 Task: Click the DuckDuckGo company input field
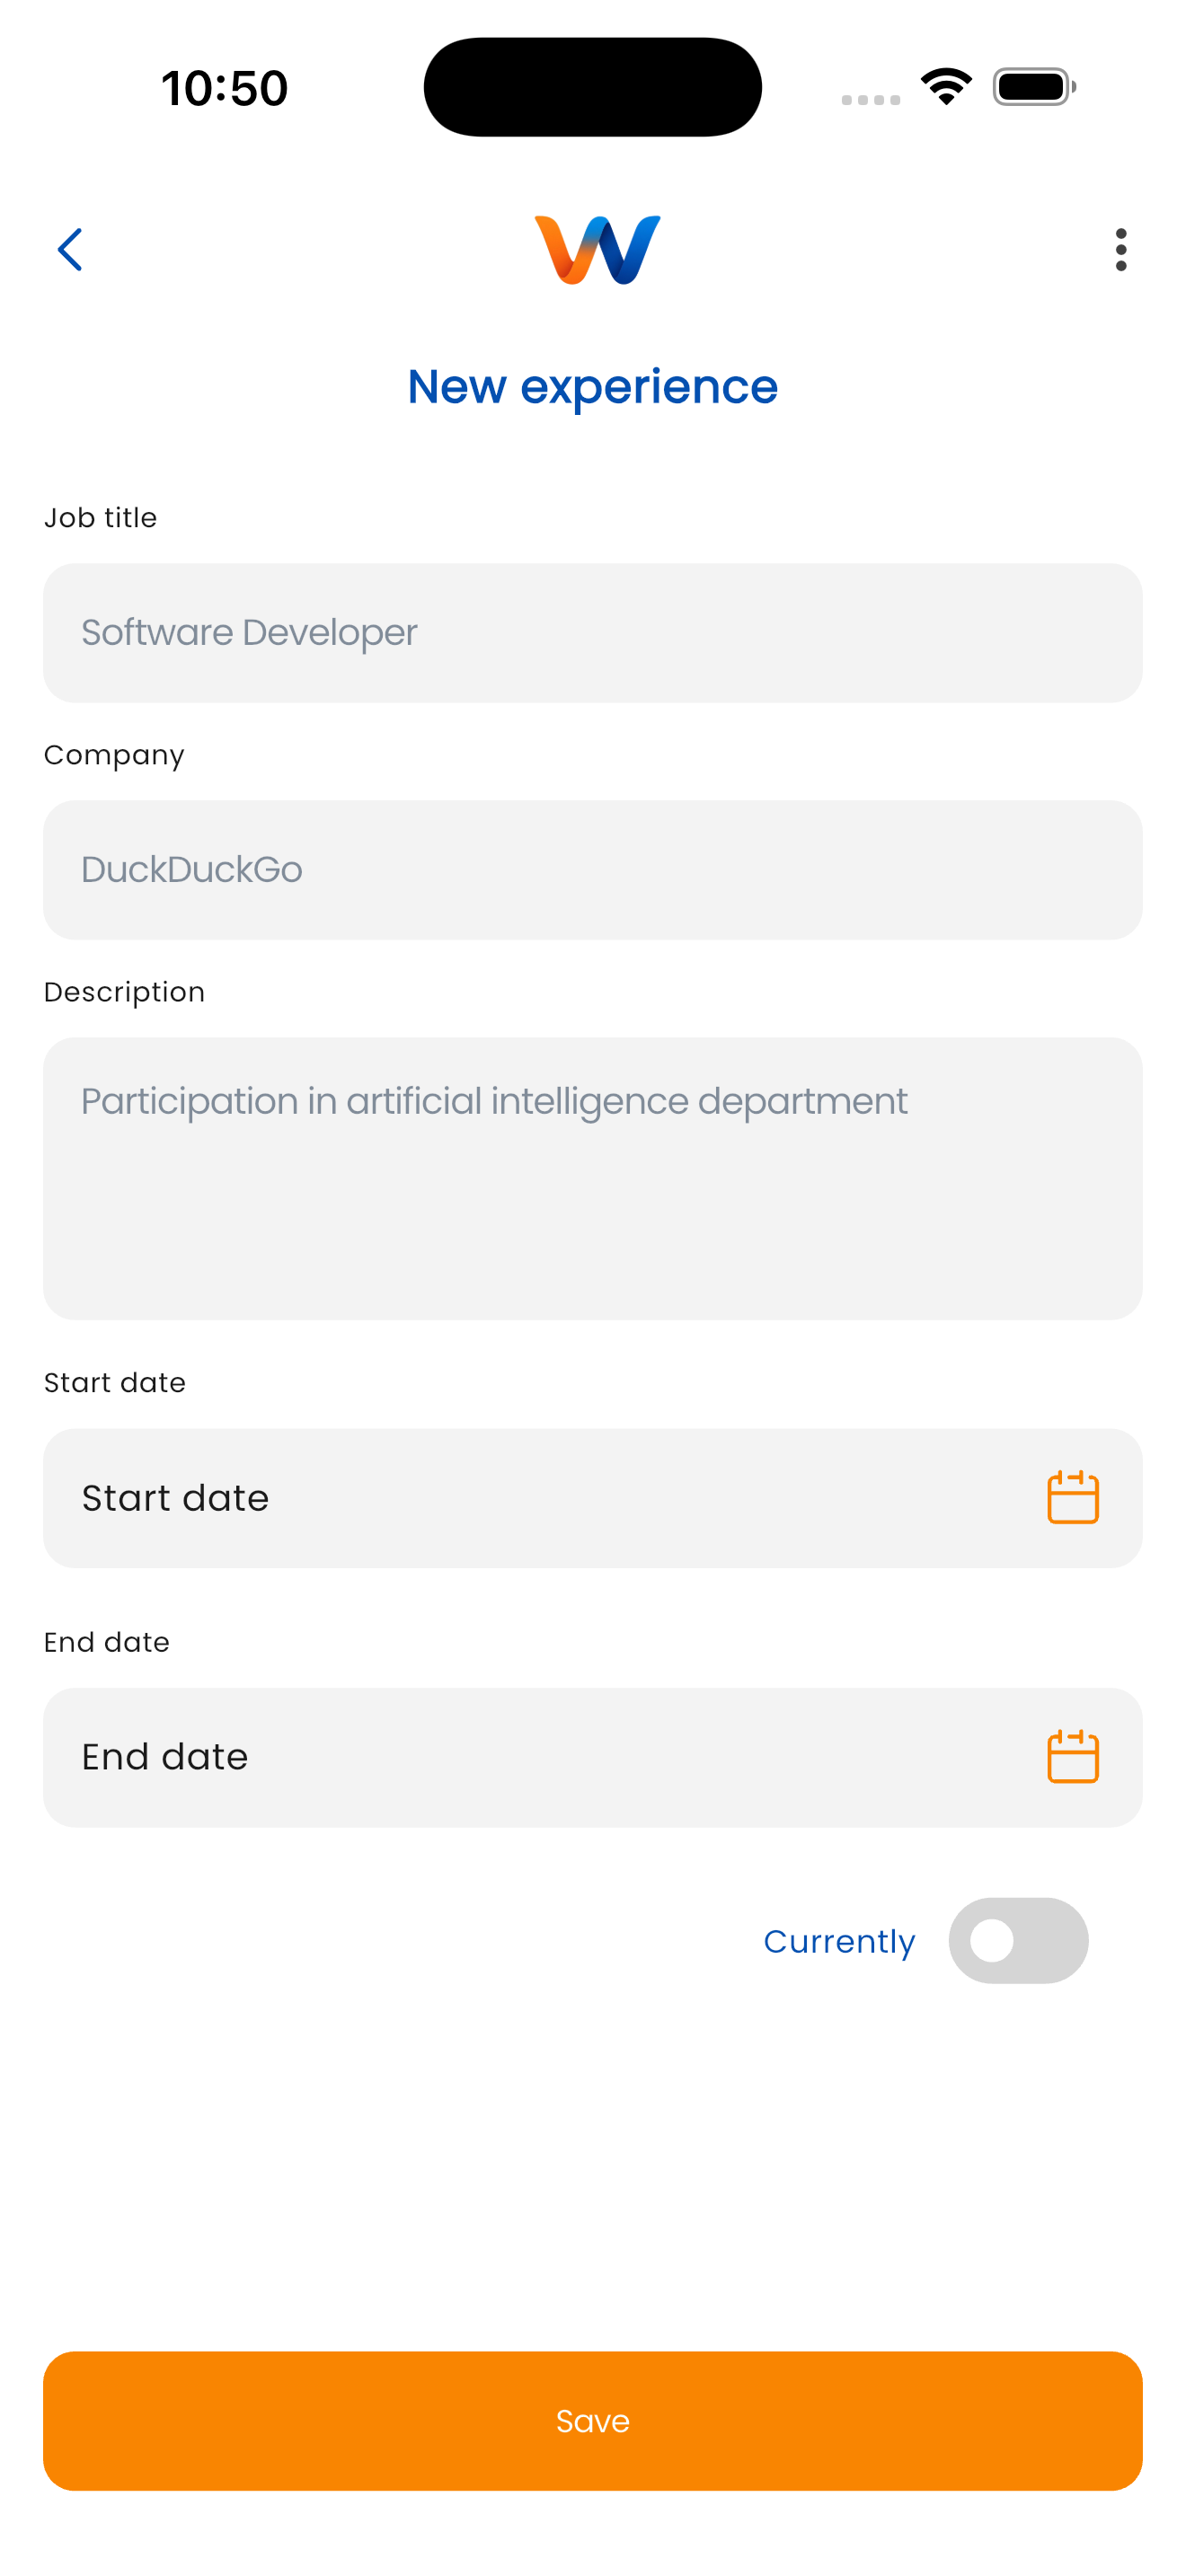pos(592,870)
